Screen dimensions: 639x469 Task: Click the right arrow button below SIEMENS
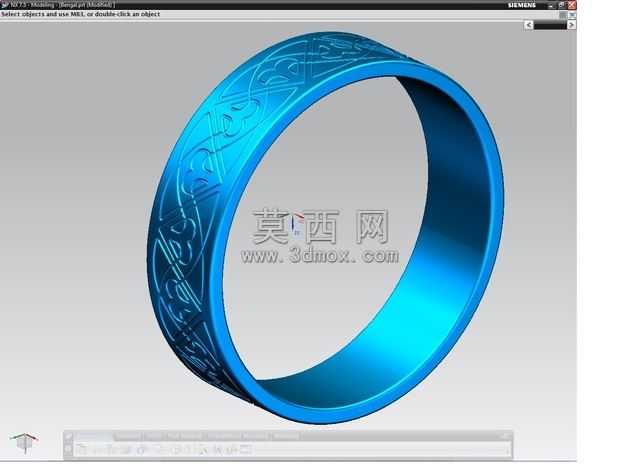tap(571, 25)
